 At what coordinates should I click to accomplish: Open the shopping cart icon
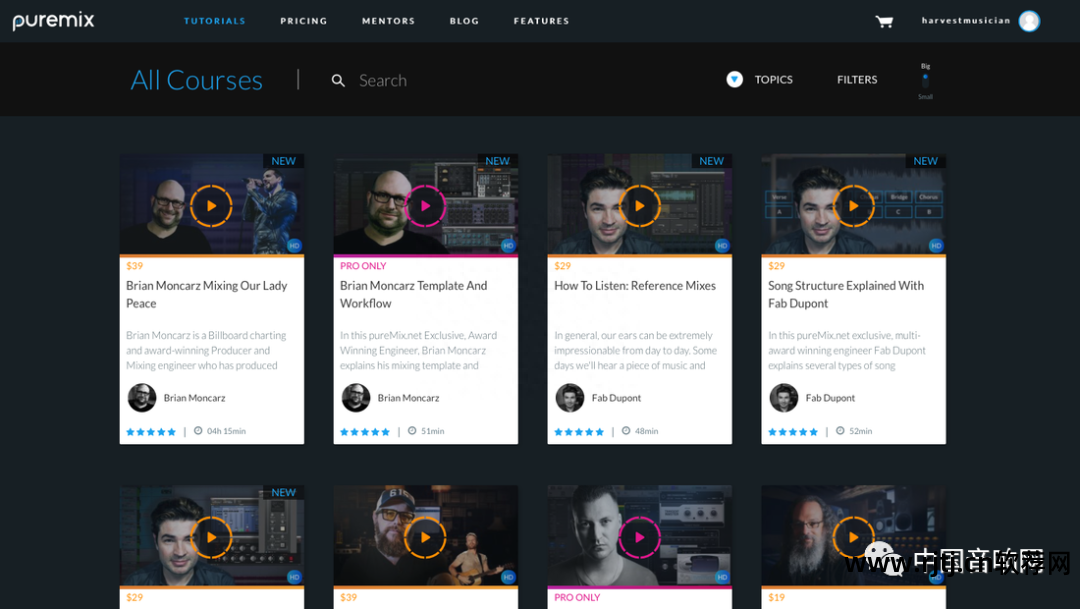(884, 21)
